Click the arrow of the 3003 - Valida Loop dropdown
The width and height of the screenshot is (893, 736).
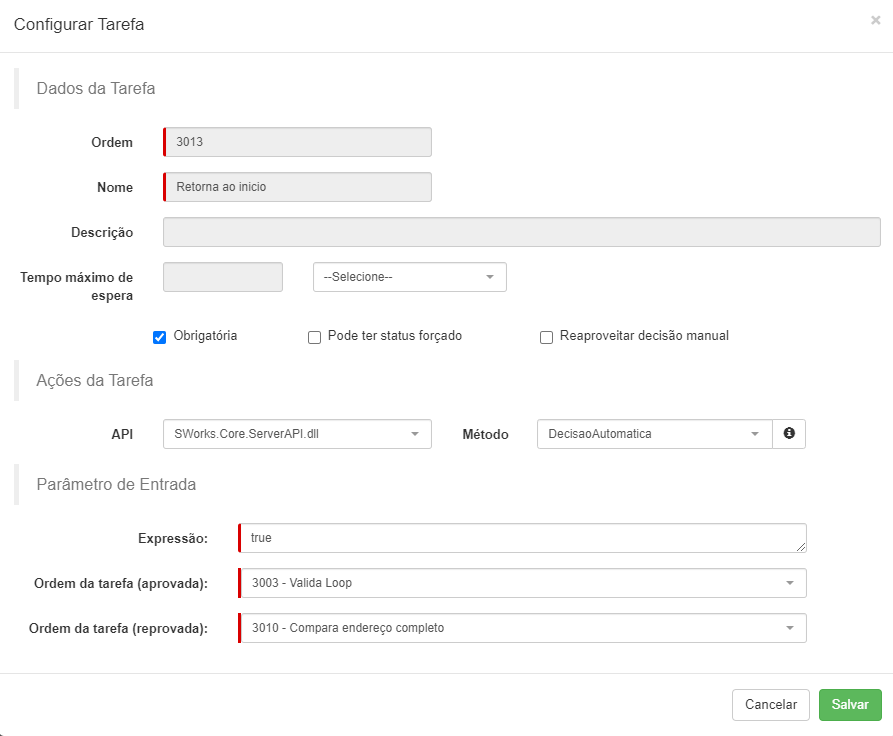789,583
